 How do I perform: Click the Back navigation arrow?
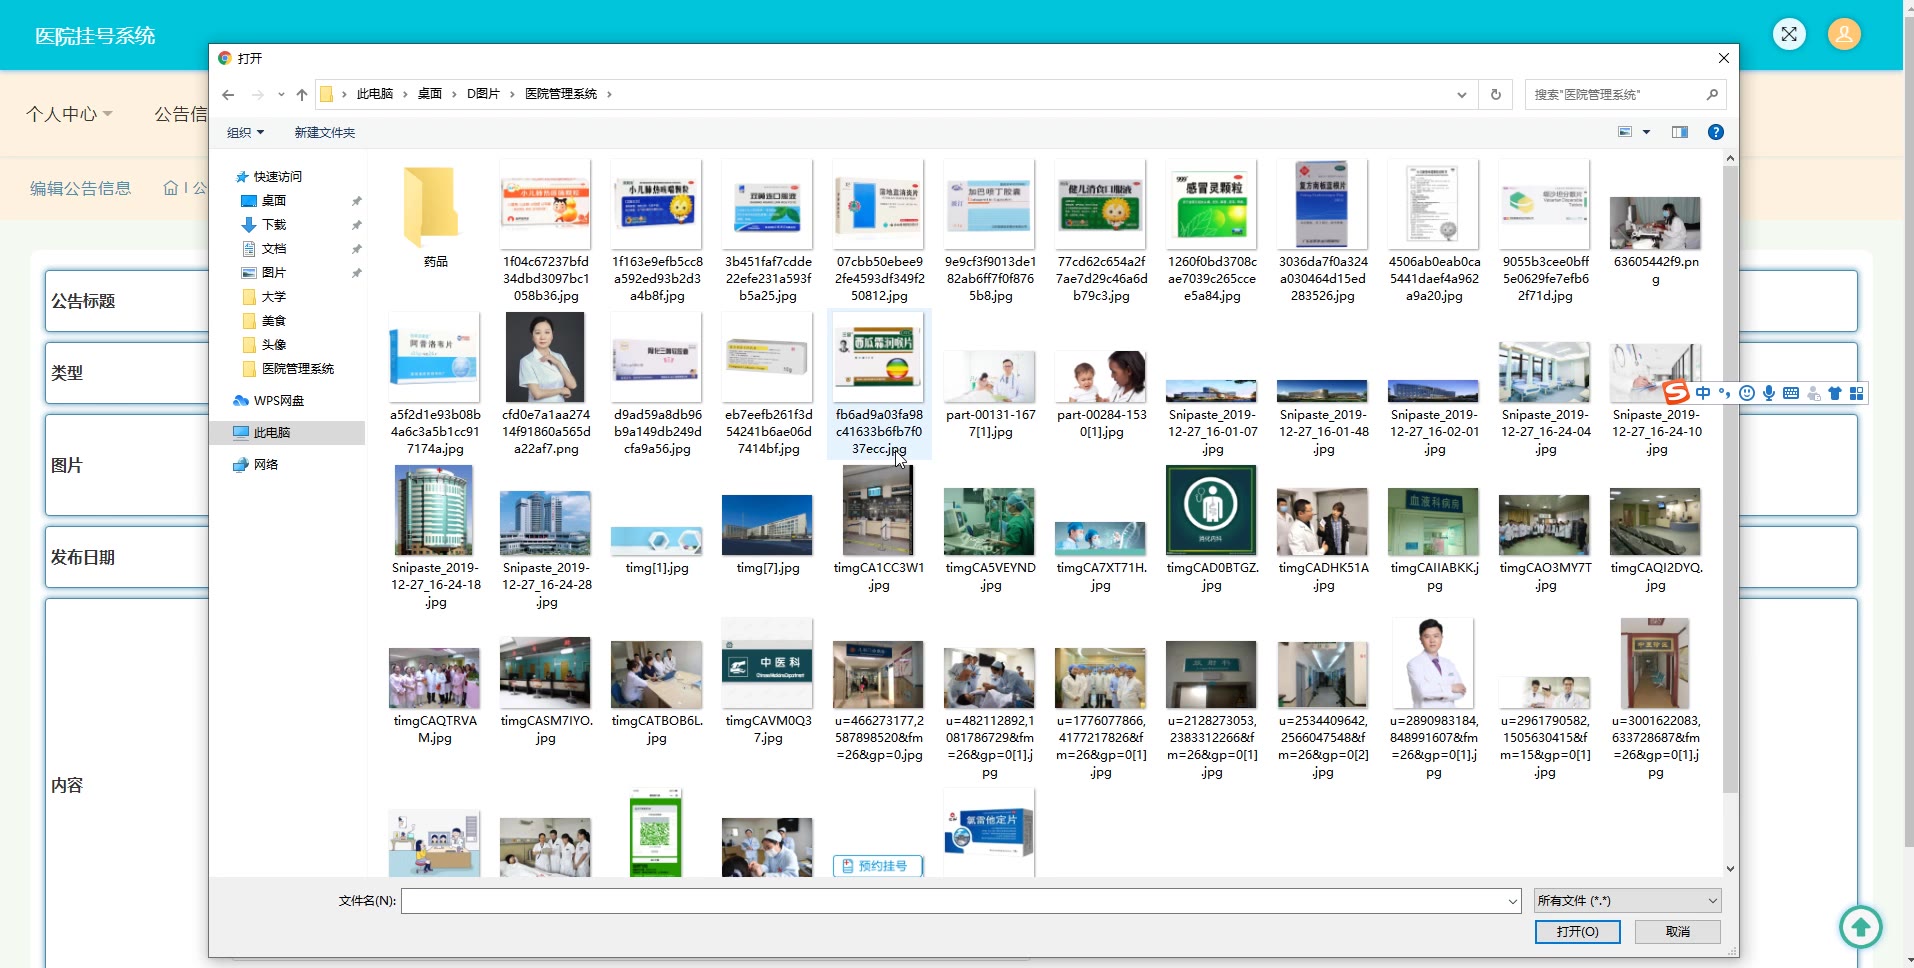[x=228, y=95]
